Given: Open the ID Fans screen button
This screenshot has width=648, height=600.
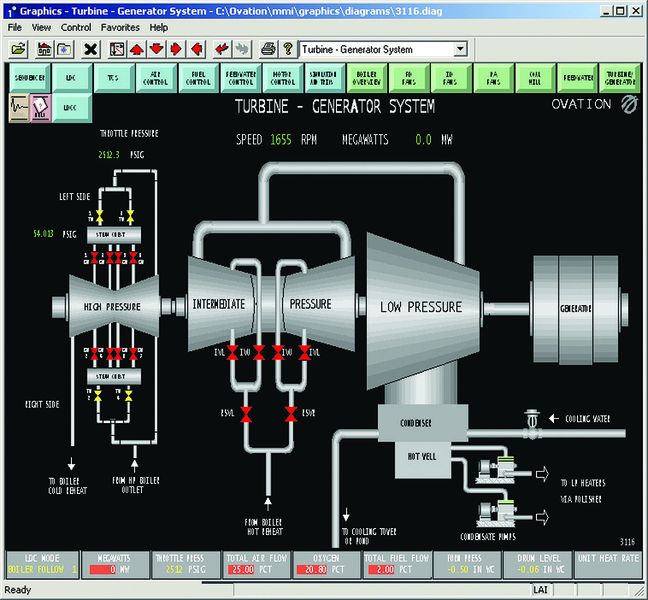Looking at the screenshot, I should point(451,78).
